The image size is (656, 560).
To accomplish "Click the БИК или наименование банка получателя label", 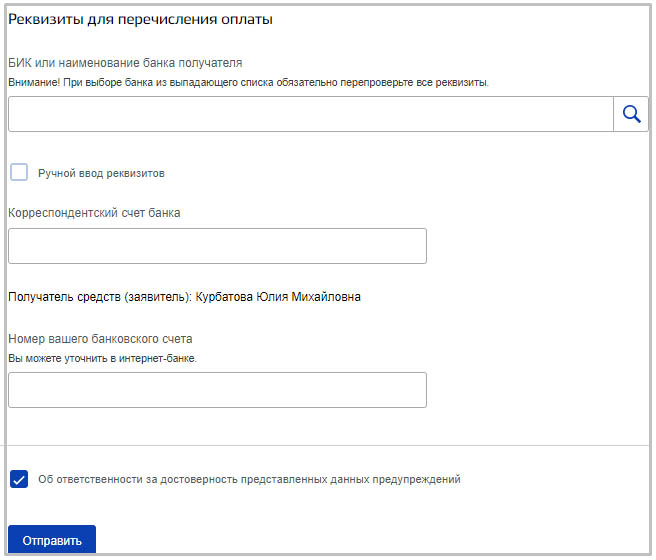I will (125, 63).
